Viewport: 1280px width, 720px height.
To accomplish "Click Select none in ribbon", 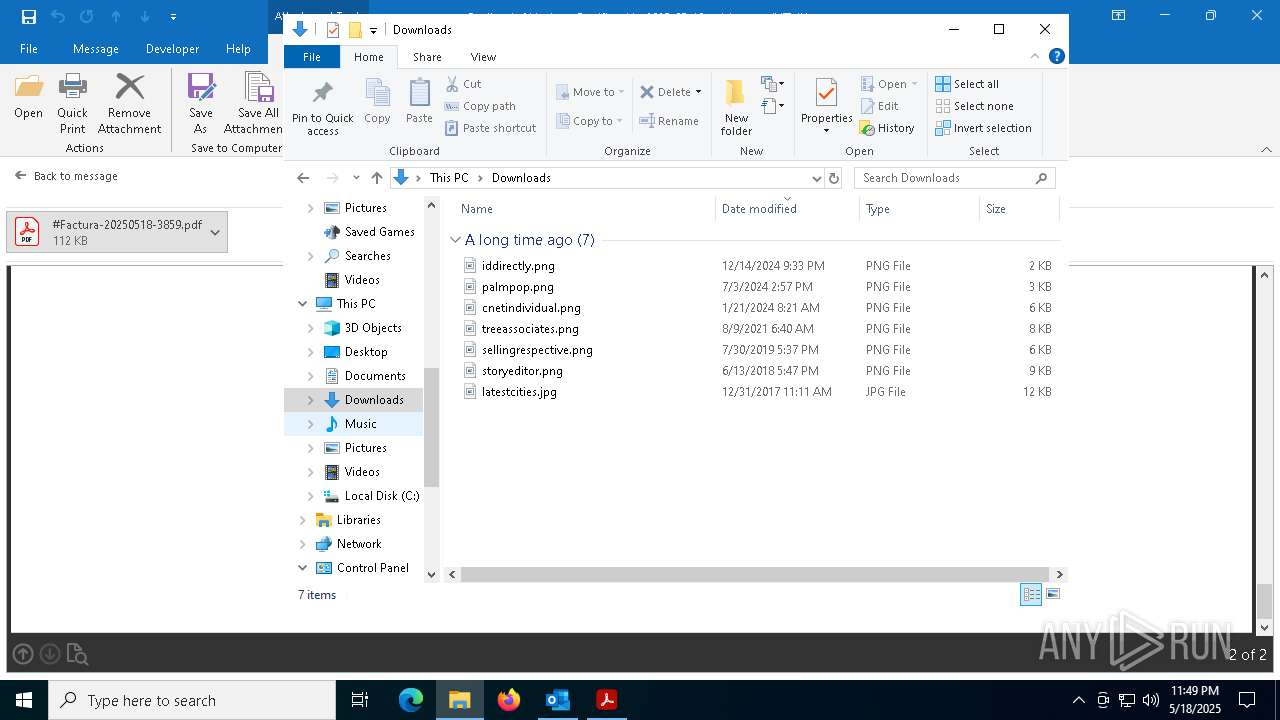I will pos(974,106).
